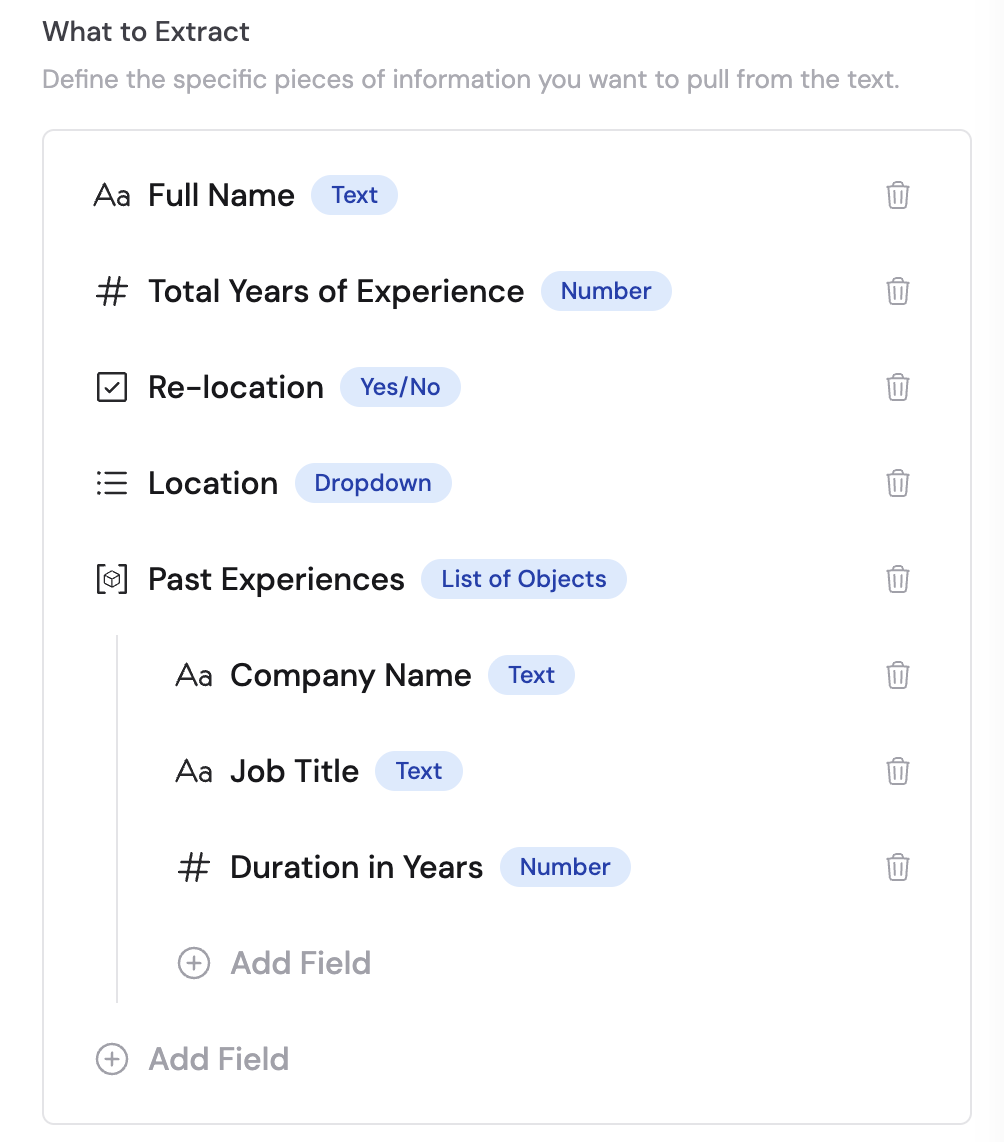Toggle the Yes/No badge on Re-location
1004x1142 pixels.
point(400,387)
